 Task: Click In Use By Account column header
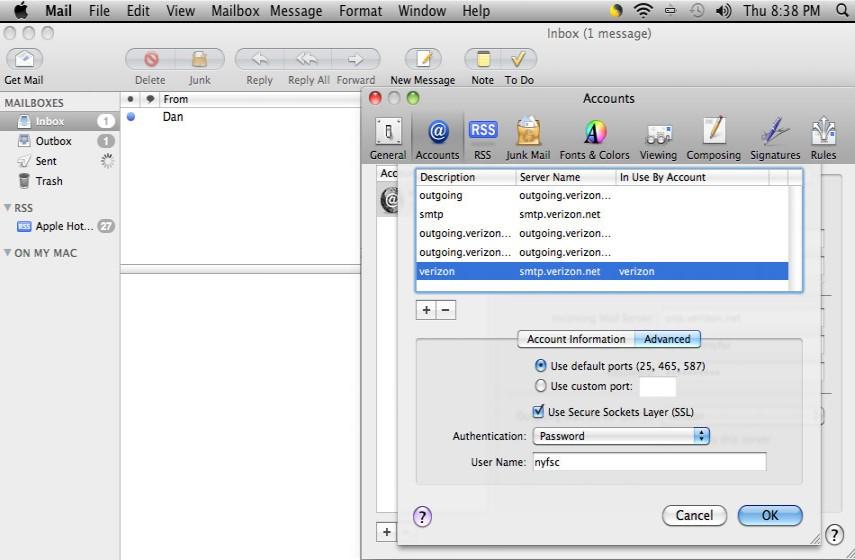click(693, 177)
